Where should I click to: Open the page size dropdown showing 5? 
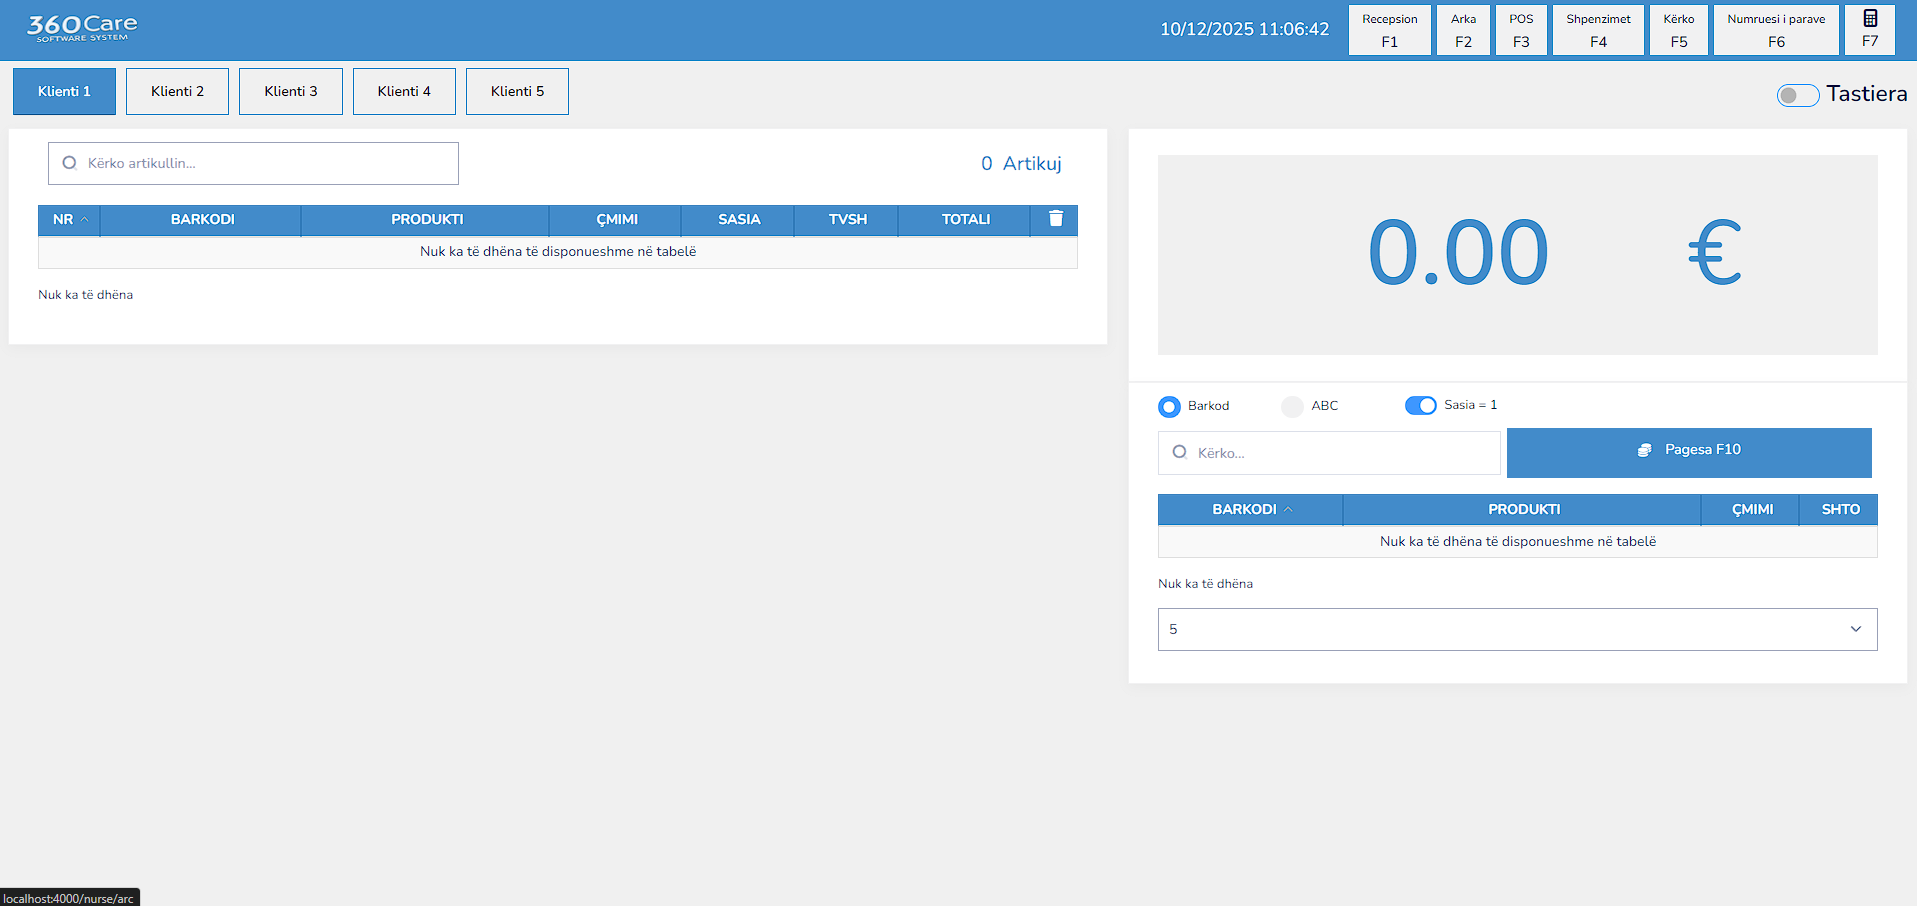click(x=1516, y=630)
